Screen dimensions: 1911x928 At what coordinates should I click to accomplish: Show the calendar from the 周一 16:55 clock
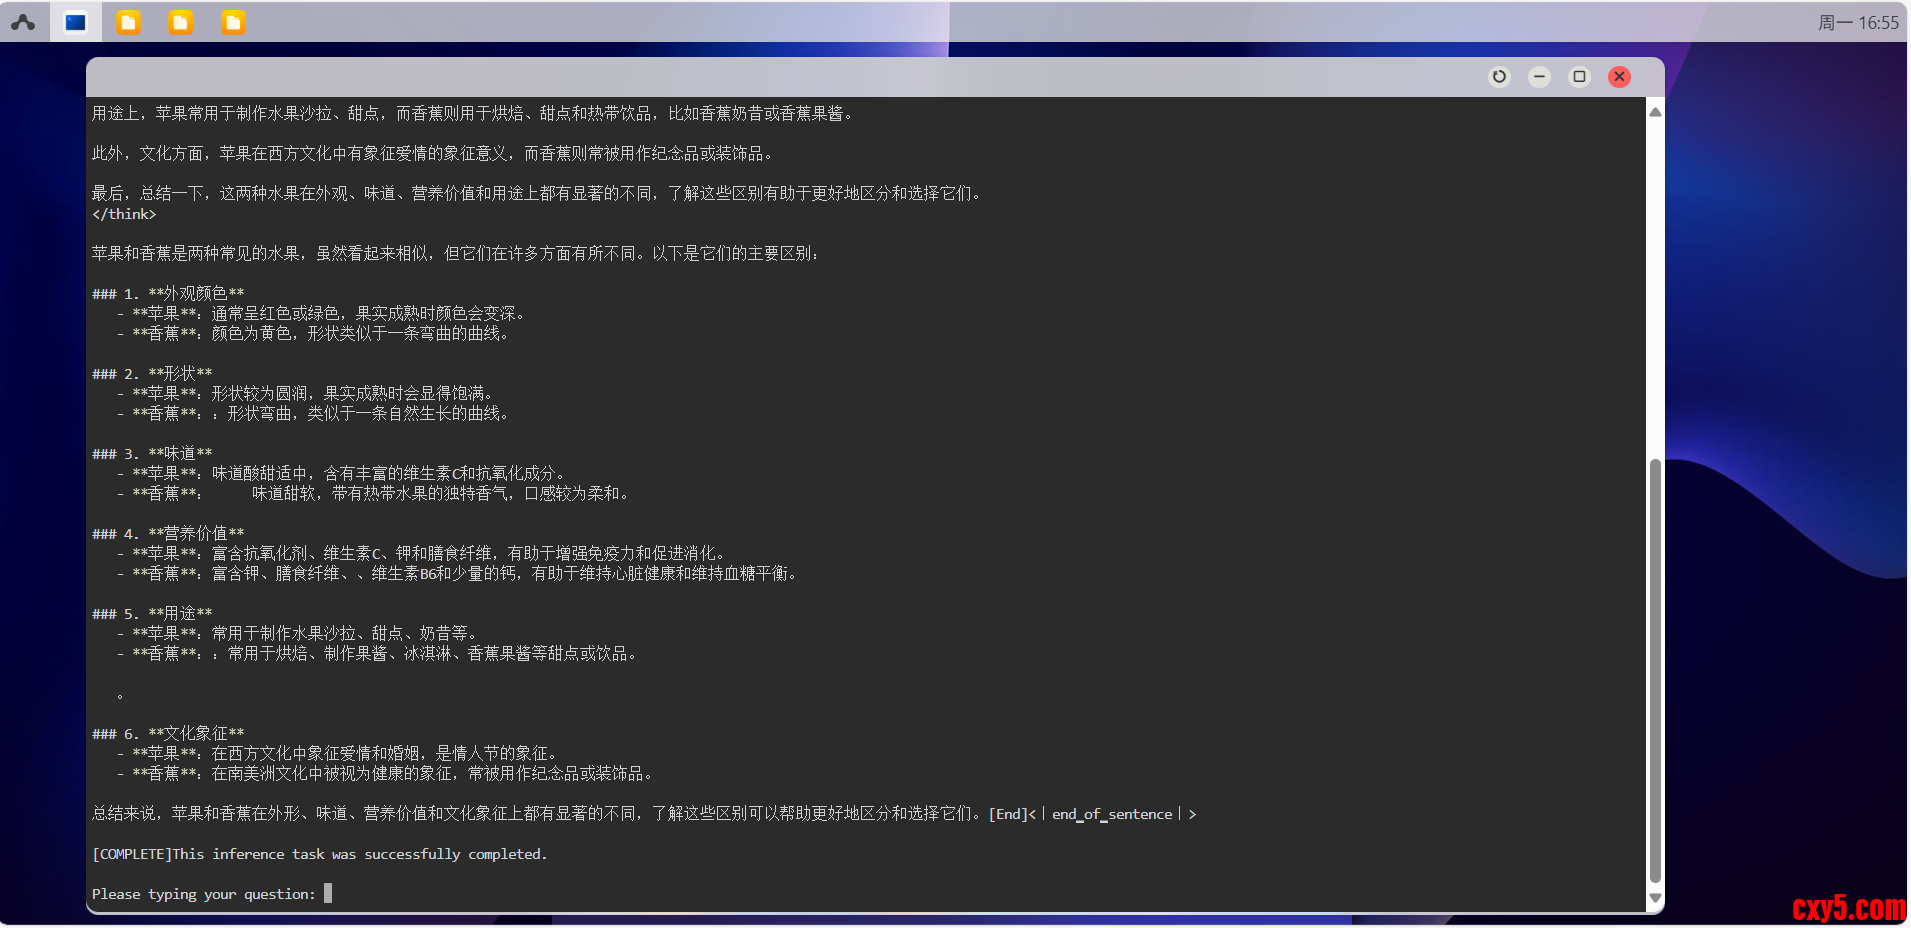click(x=1858, y=22)
